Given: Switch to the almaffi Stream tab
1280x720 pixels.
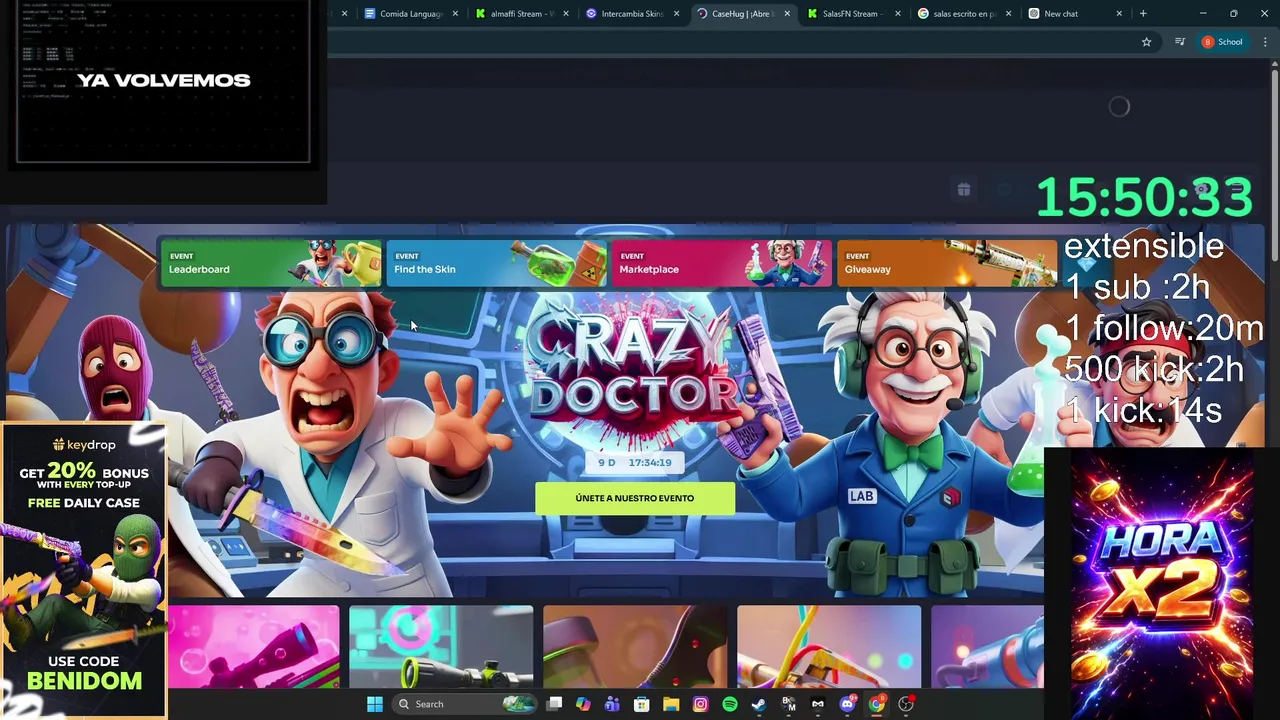Looking at the screenshot, I should point(520,14).
